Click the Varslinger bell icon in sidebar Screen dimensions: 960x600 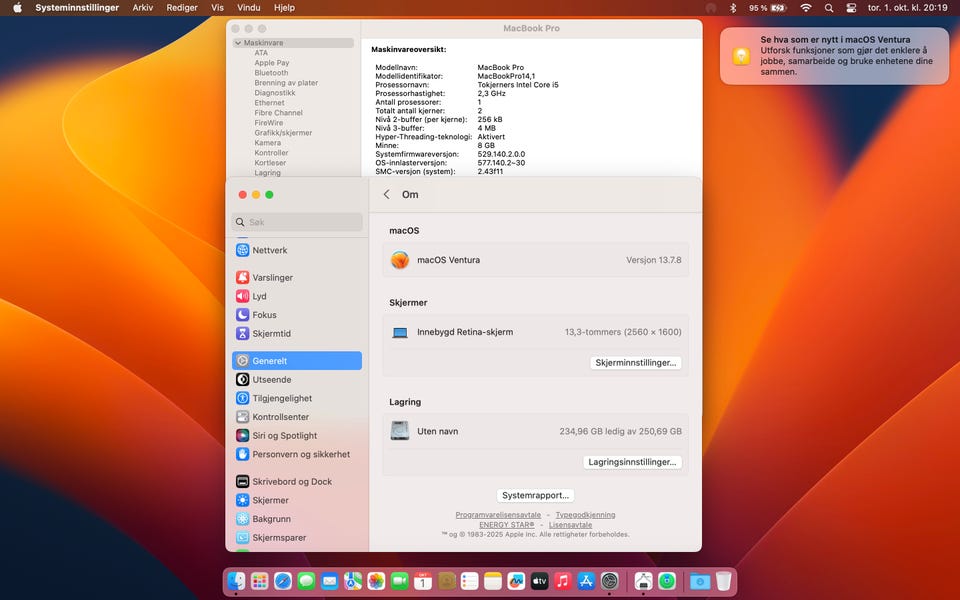(242, 277)
